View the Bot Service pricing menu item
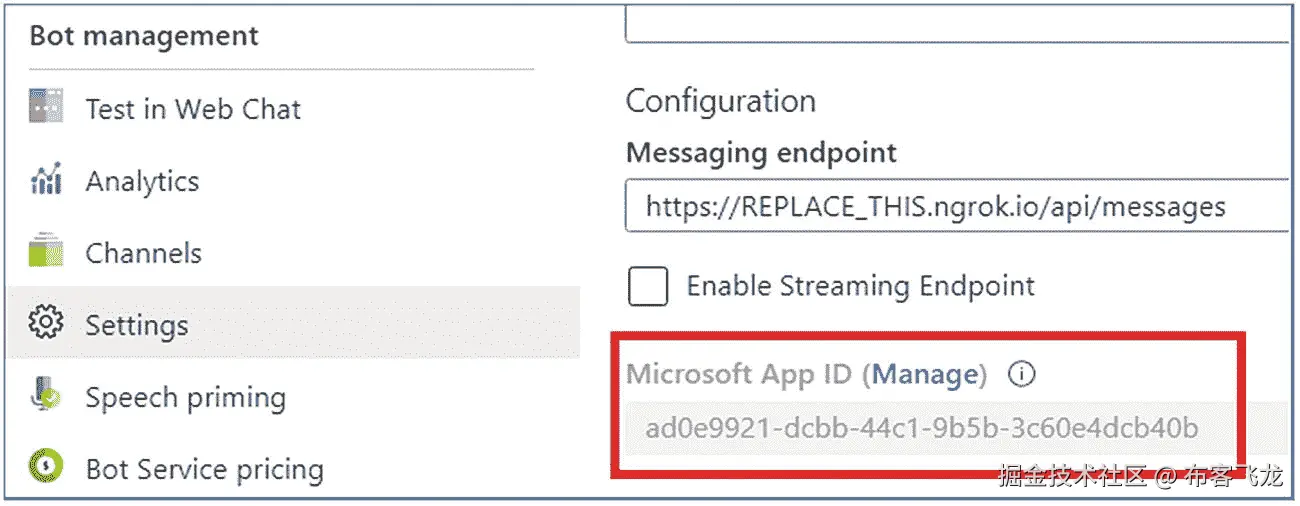The height and width of the screenshot is (506, 1300). (x=204, y=469)
